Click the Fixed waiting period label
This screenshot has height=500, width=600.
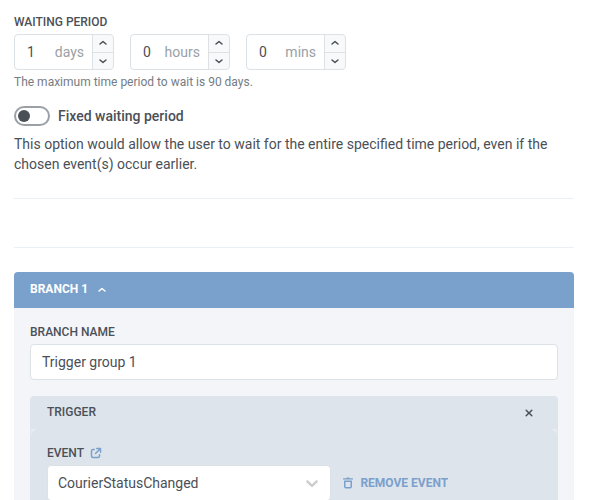tap(121, 116)
